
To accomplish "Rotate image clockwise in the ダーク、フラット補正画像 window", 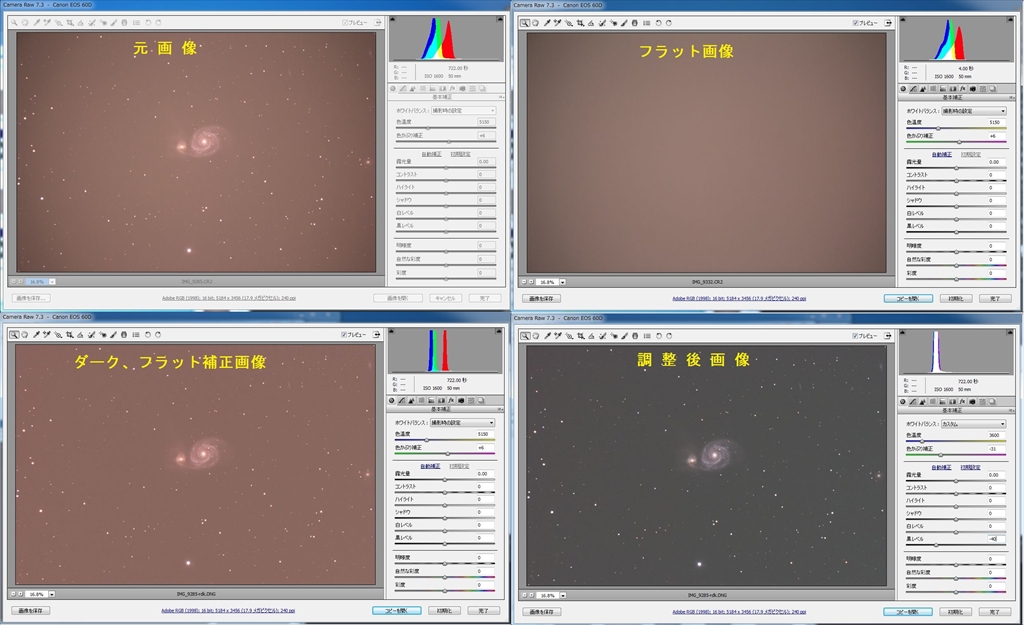I will (x=157, y=335).
